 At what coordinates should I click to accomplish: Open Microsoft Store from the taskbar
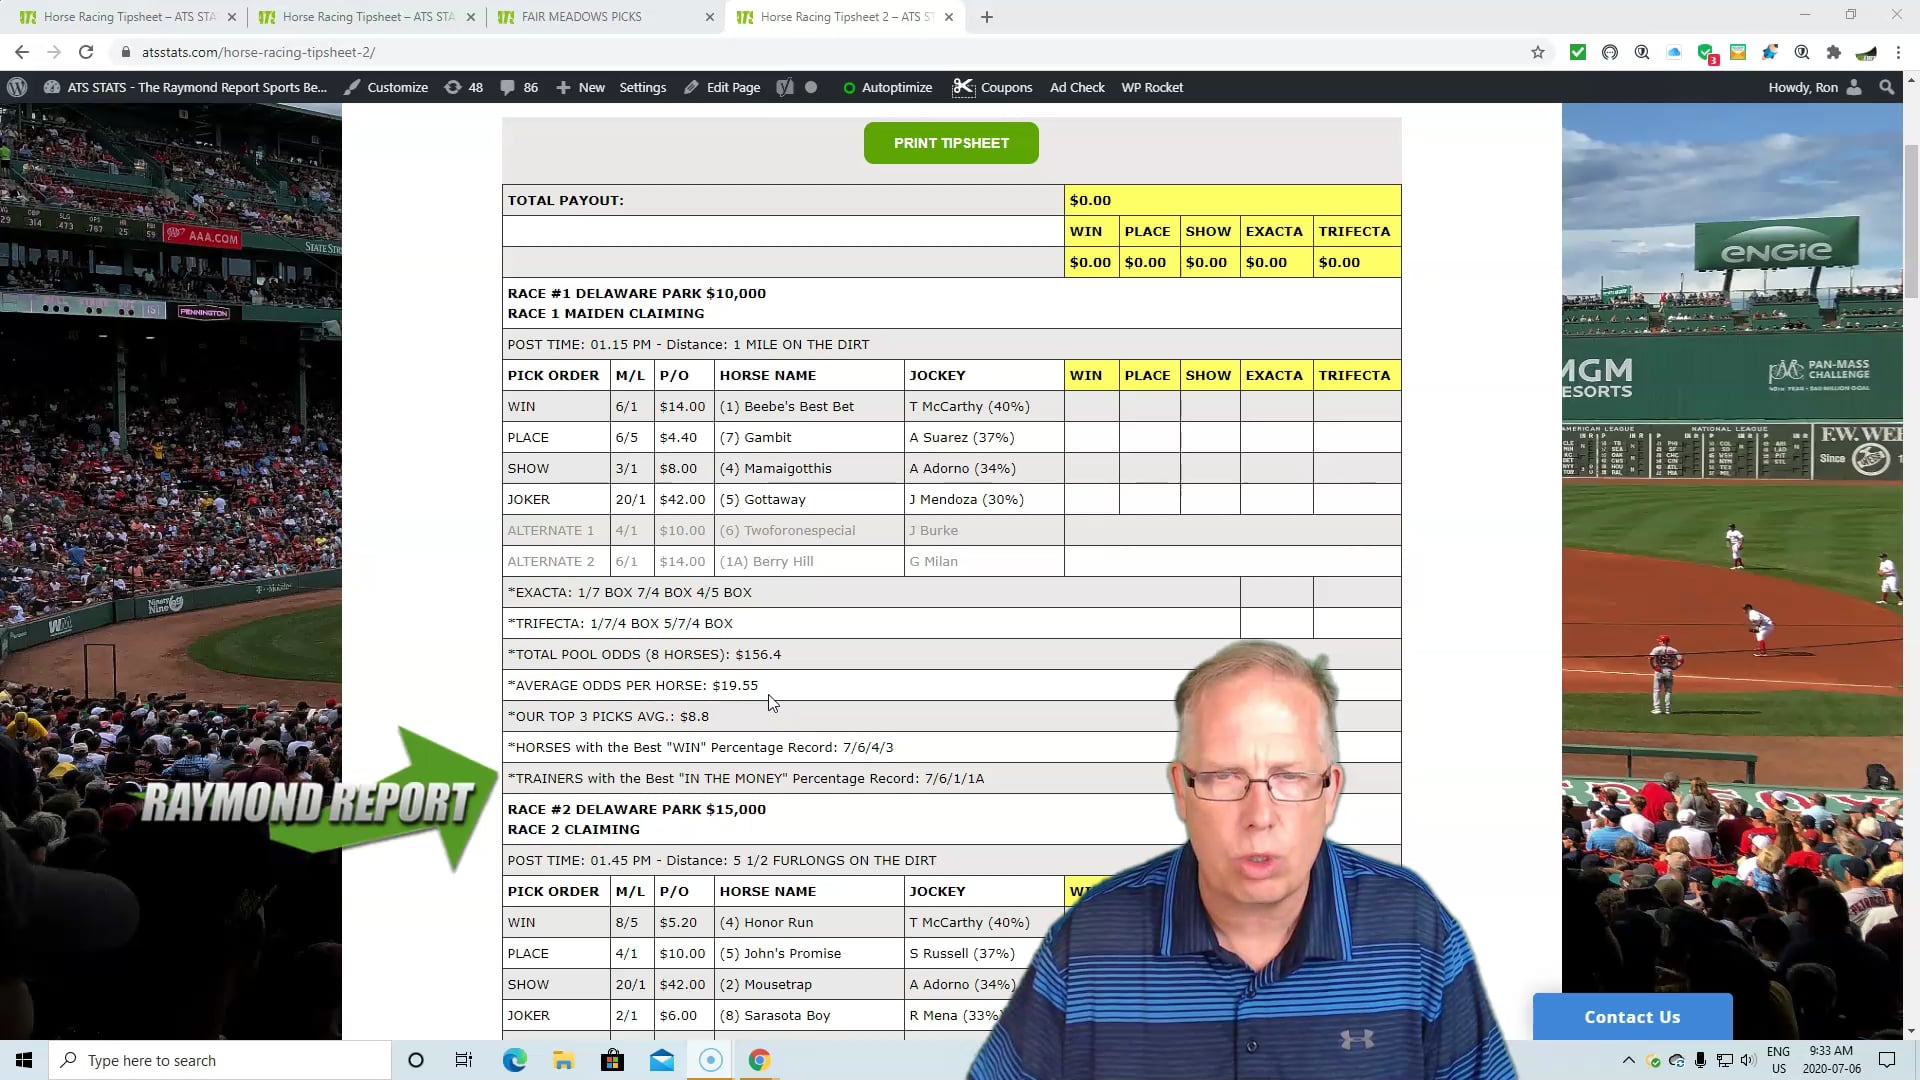pyautogui.click(x=612, y=1060)
